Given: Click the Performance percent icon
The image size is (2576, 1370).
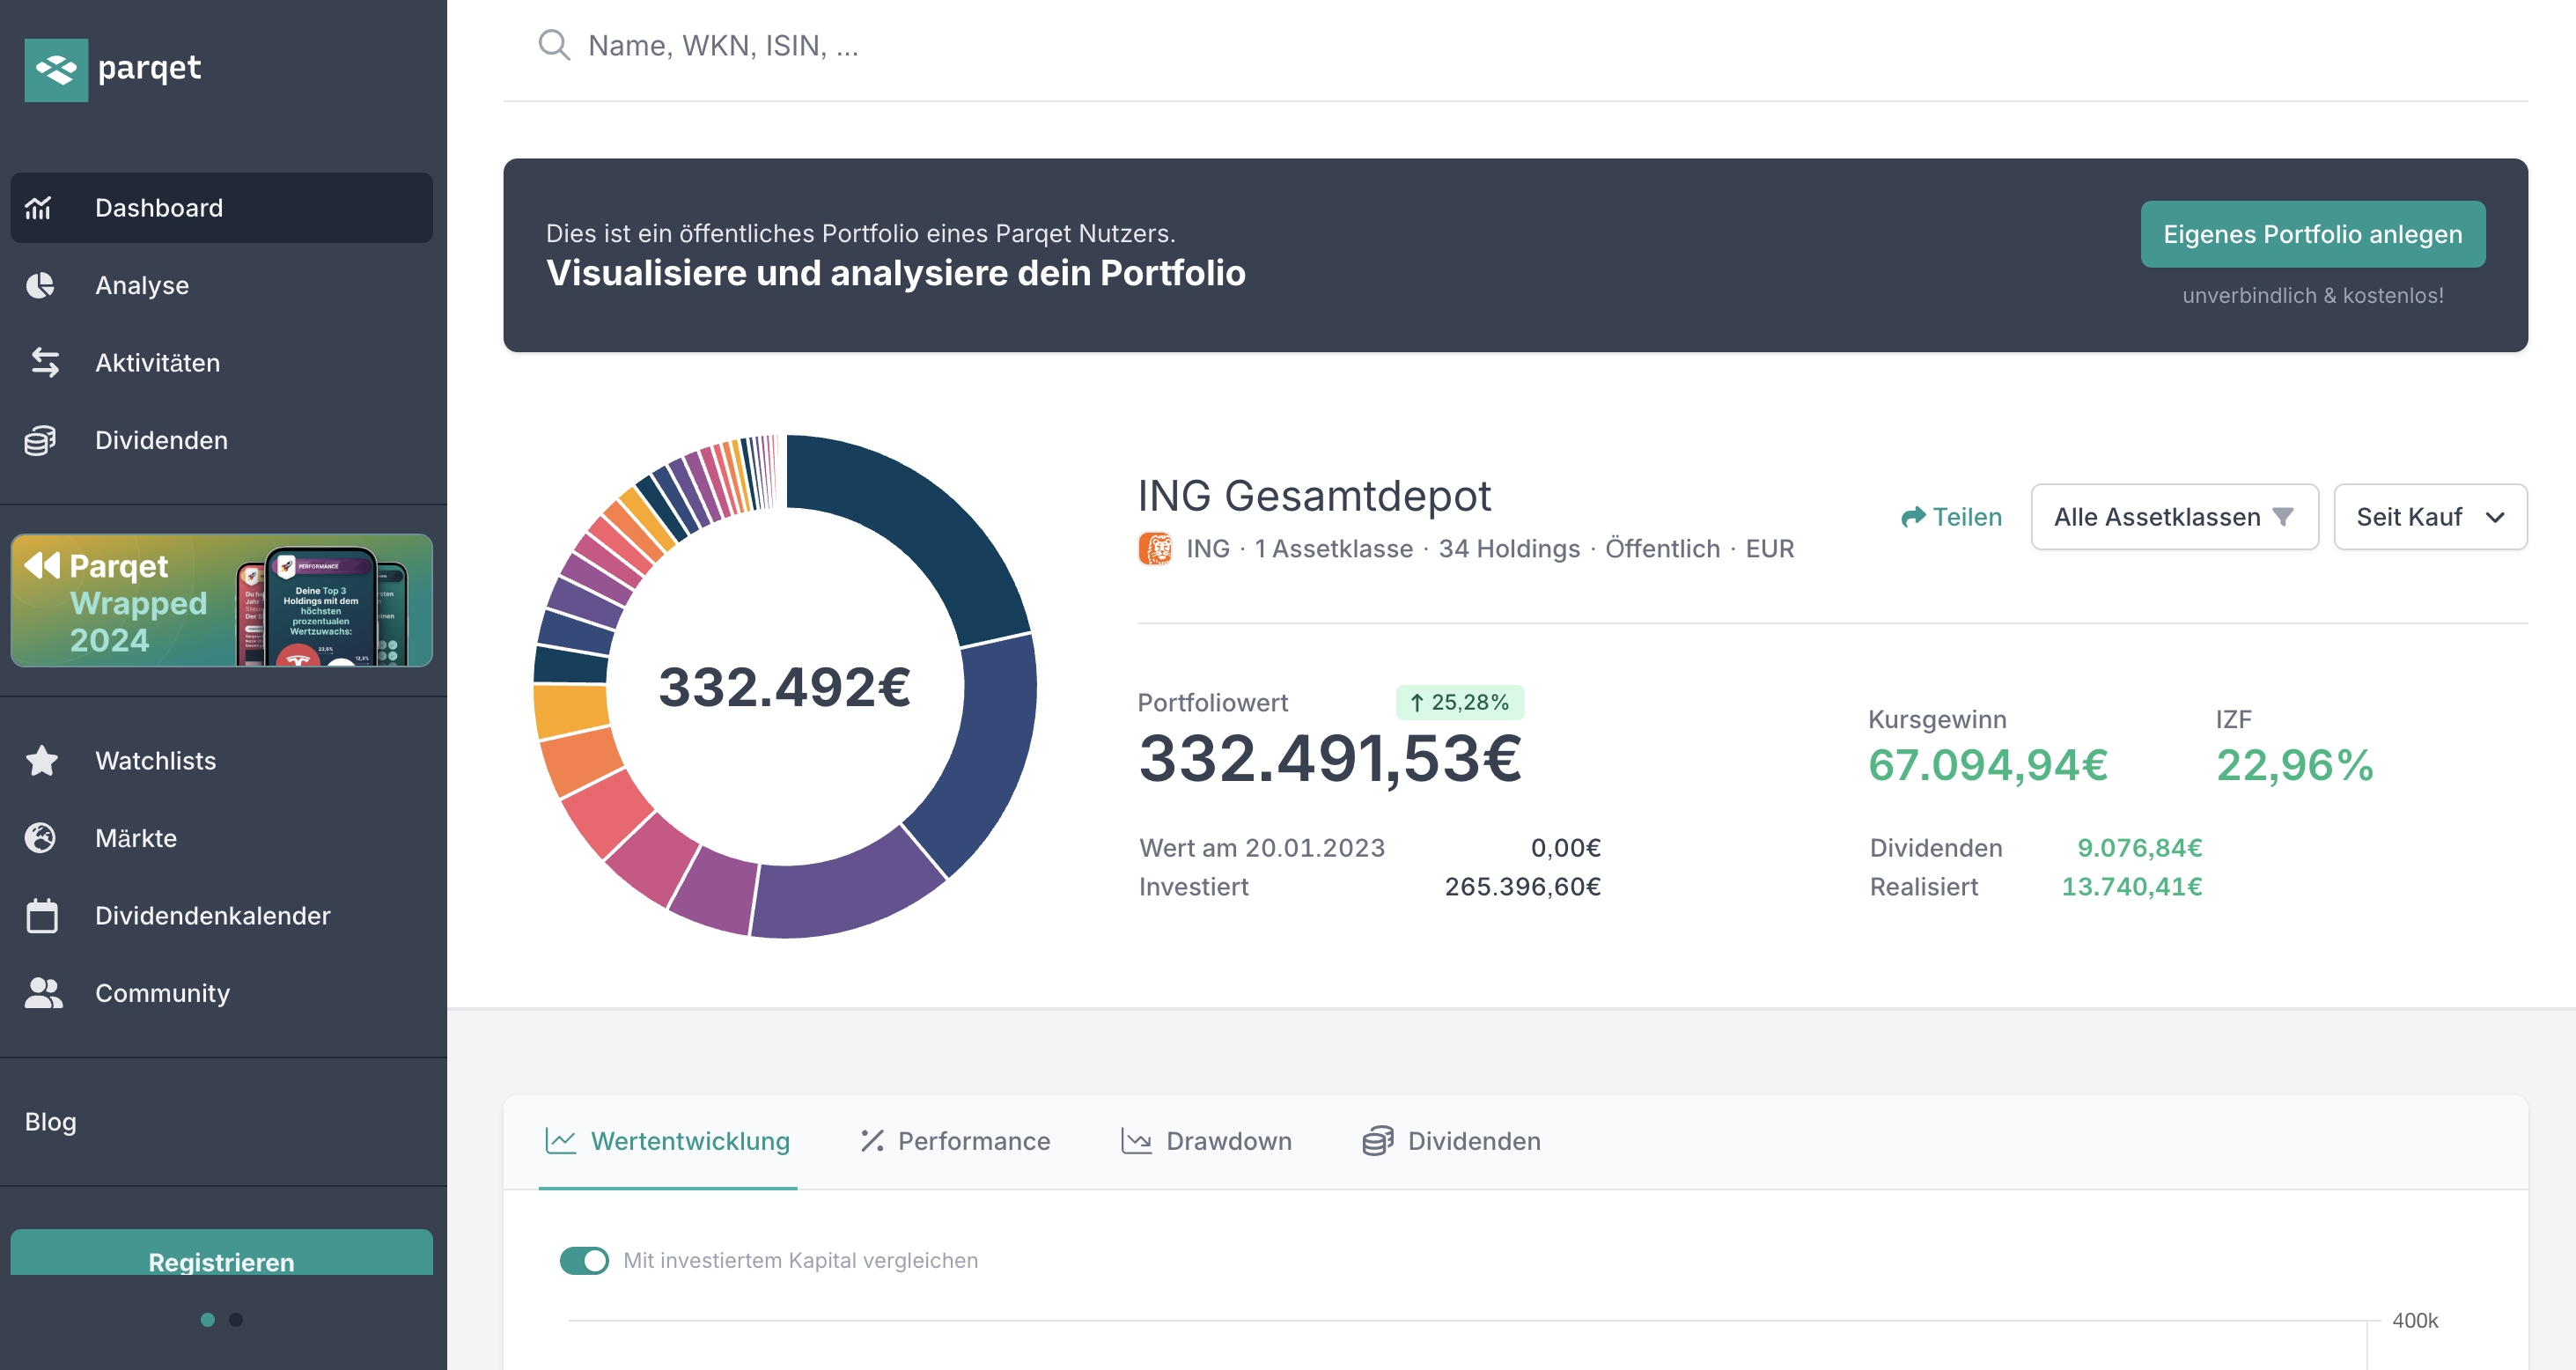Looking at the screenshot, I should tap(872, 1140).
